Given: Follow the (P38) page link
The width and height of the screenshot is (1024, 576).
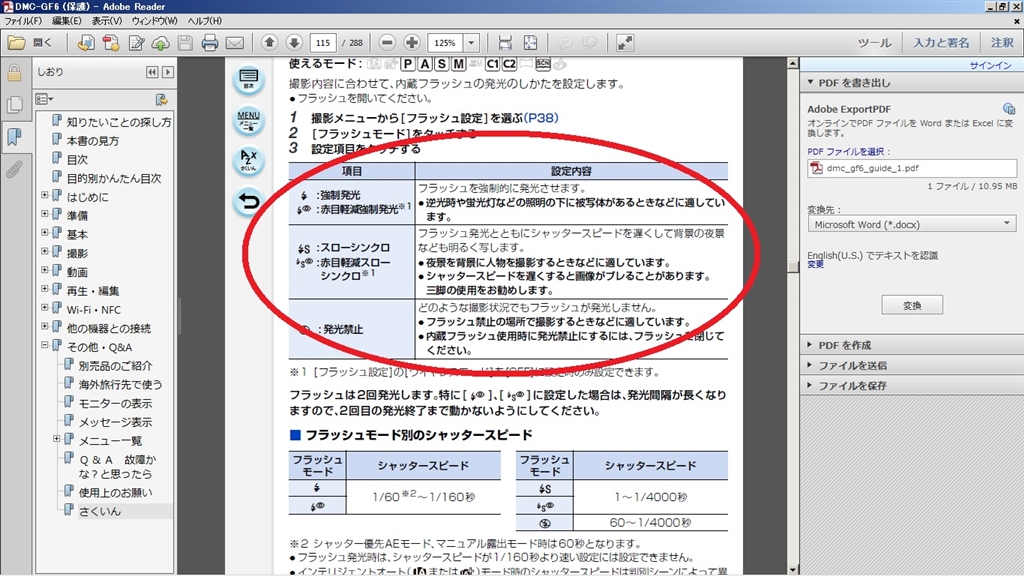Looking at the screenshot, I should 541,118.
